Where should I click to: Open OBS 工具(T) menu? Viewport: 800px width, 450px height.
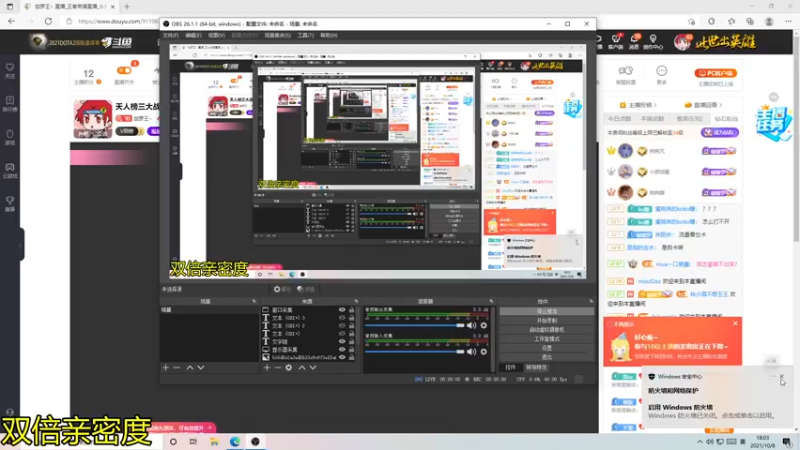(x=306, y=35)
